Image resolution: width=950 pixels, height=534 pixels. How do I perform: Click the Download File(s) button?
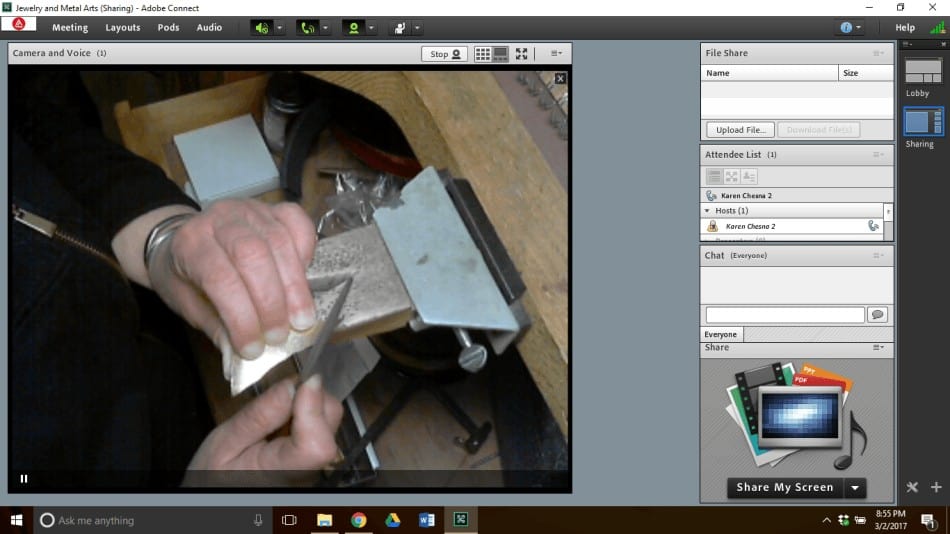pos(819,130)
